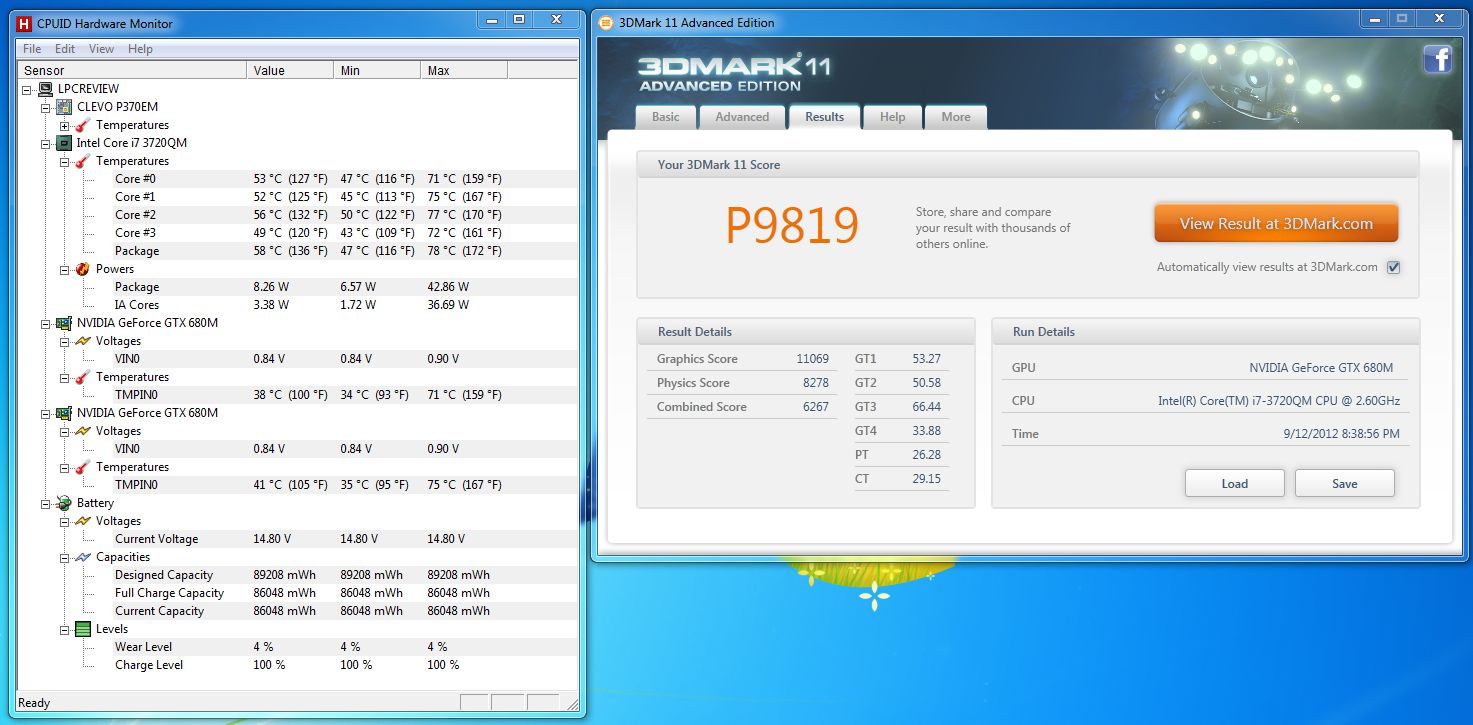This screenshot has height=725, width=1473.
Task: Click the Voltages icon under Battery
Action: click(83, 521)
